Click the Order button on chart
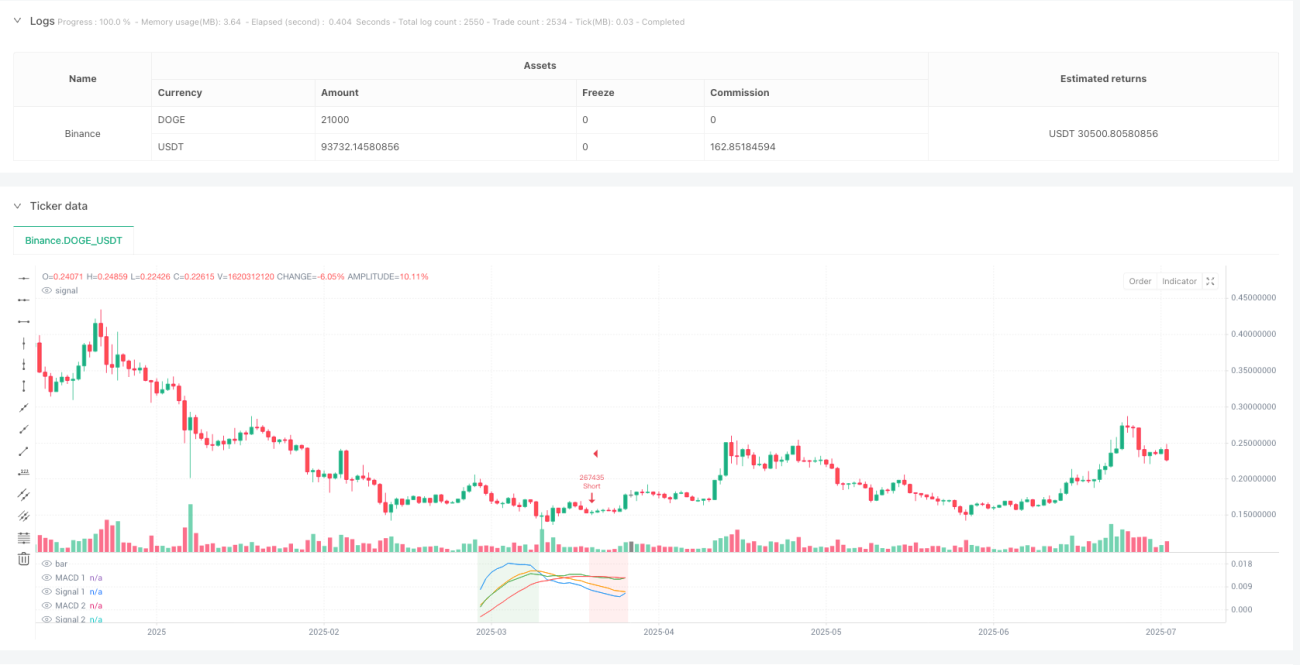 (1140, 281)
